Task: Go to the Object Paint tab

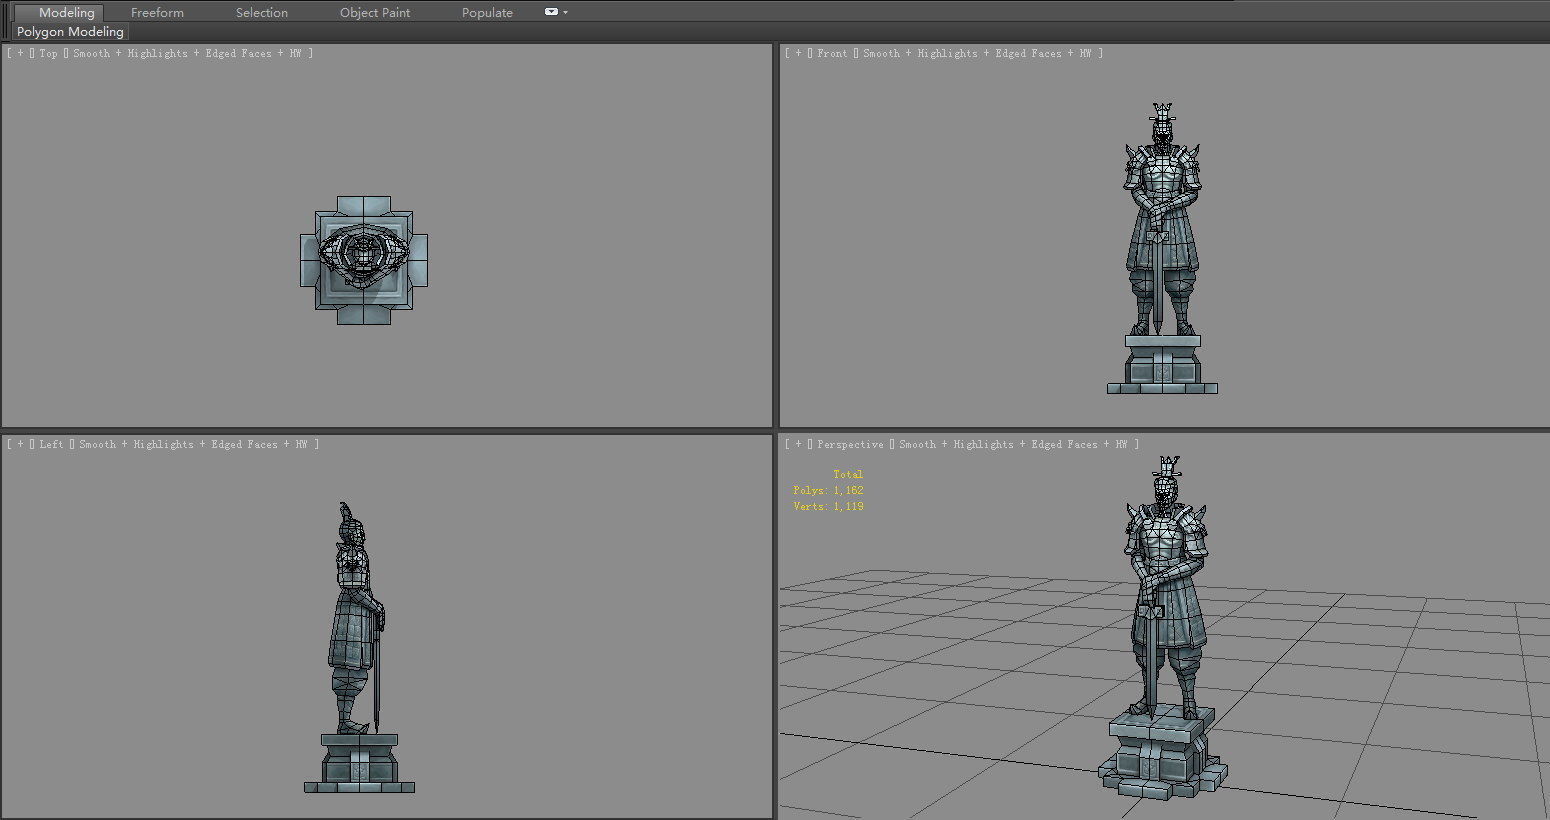Action: 375,12
